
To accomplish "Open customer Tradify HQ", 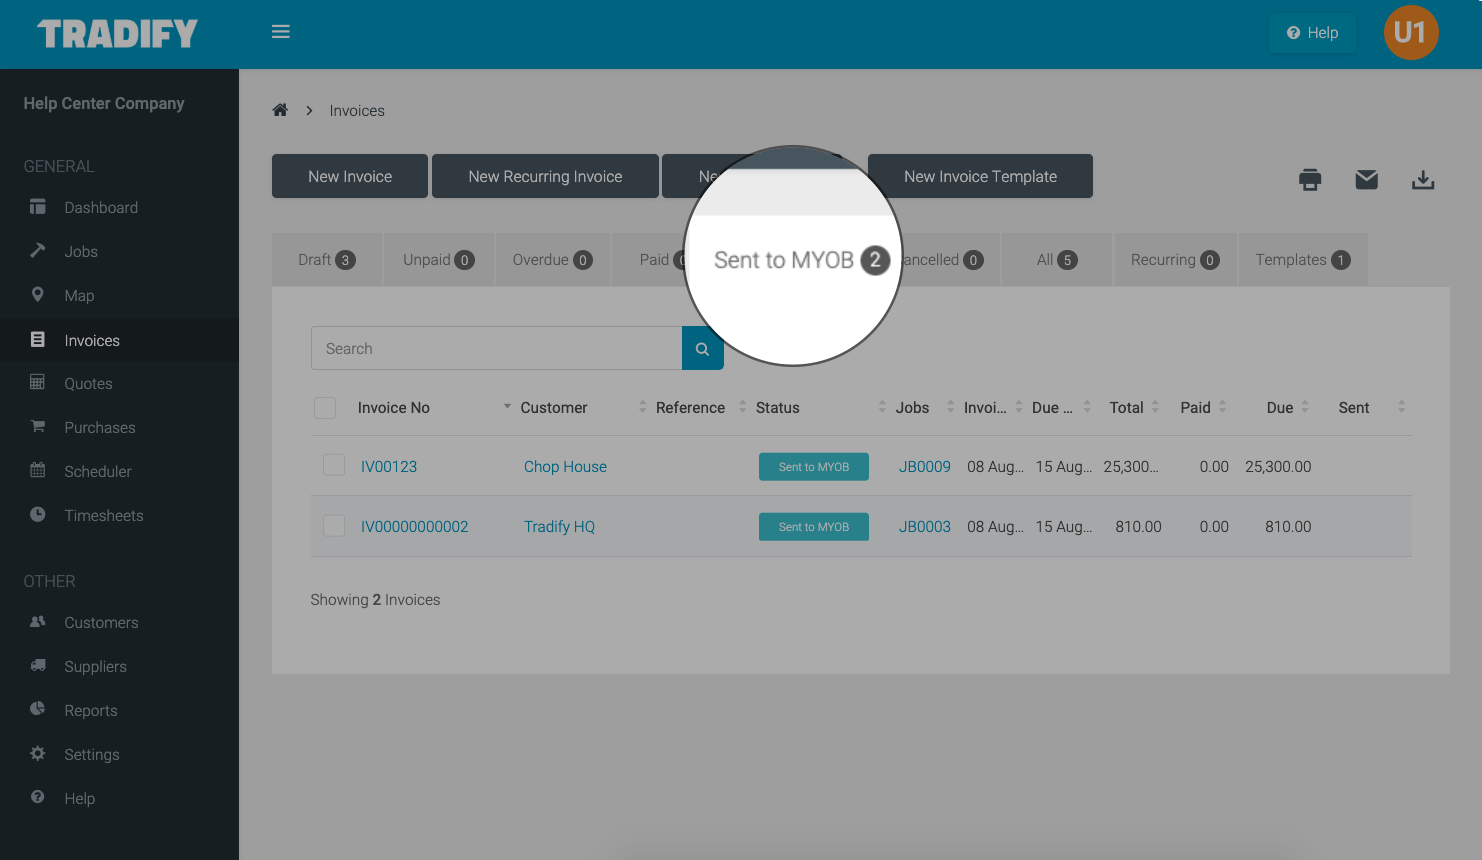I will click(x=559, y=527).
